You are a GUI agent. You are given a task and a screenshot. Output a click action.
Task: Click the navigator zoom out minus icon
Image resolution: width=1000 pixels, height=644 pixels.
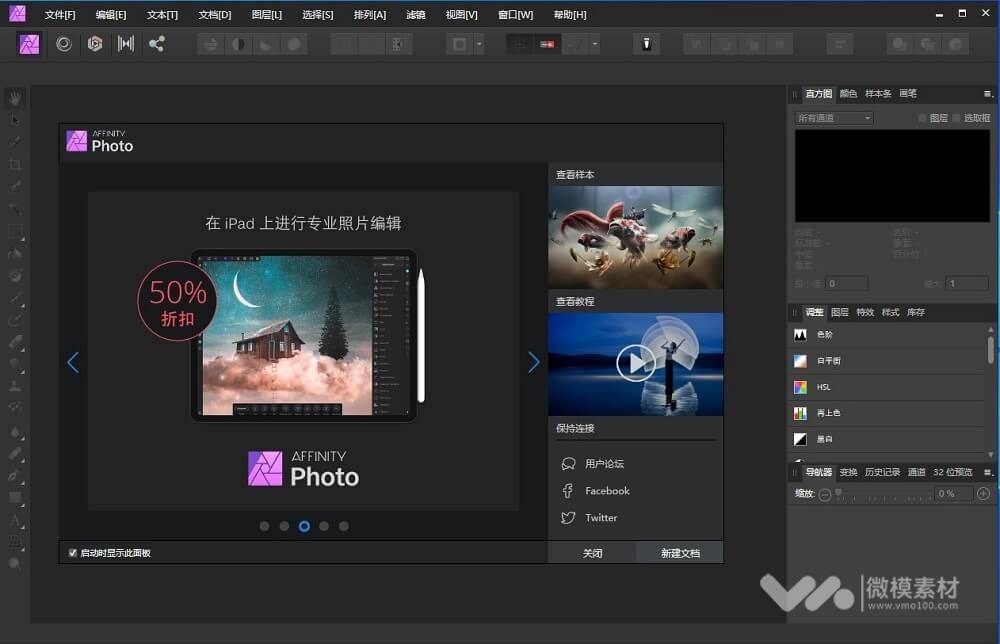tap(825, 495)
